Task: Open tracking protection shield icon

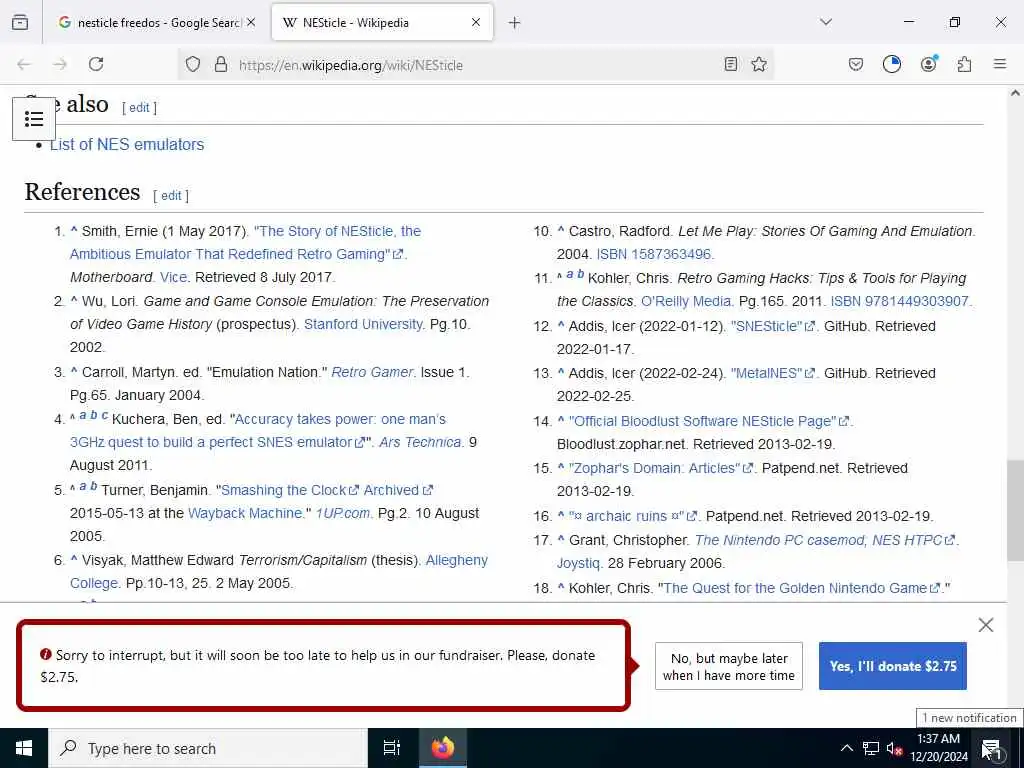Action: click(193, 64)
